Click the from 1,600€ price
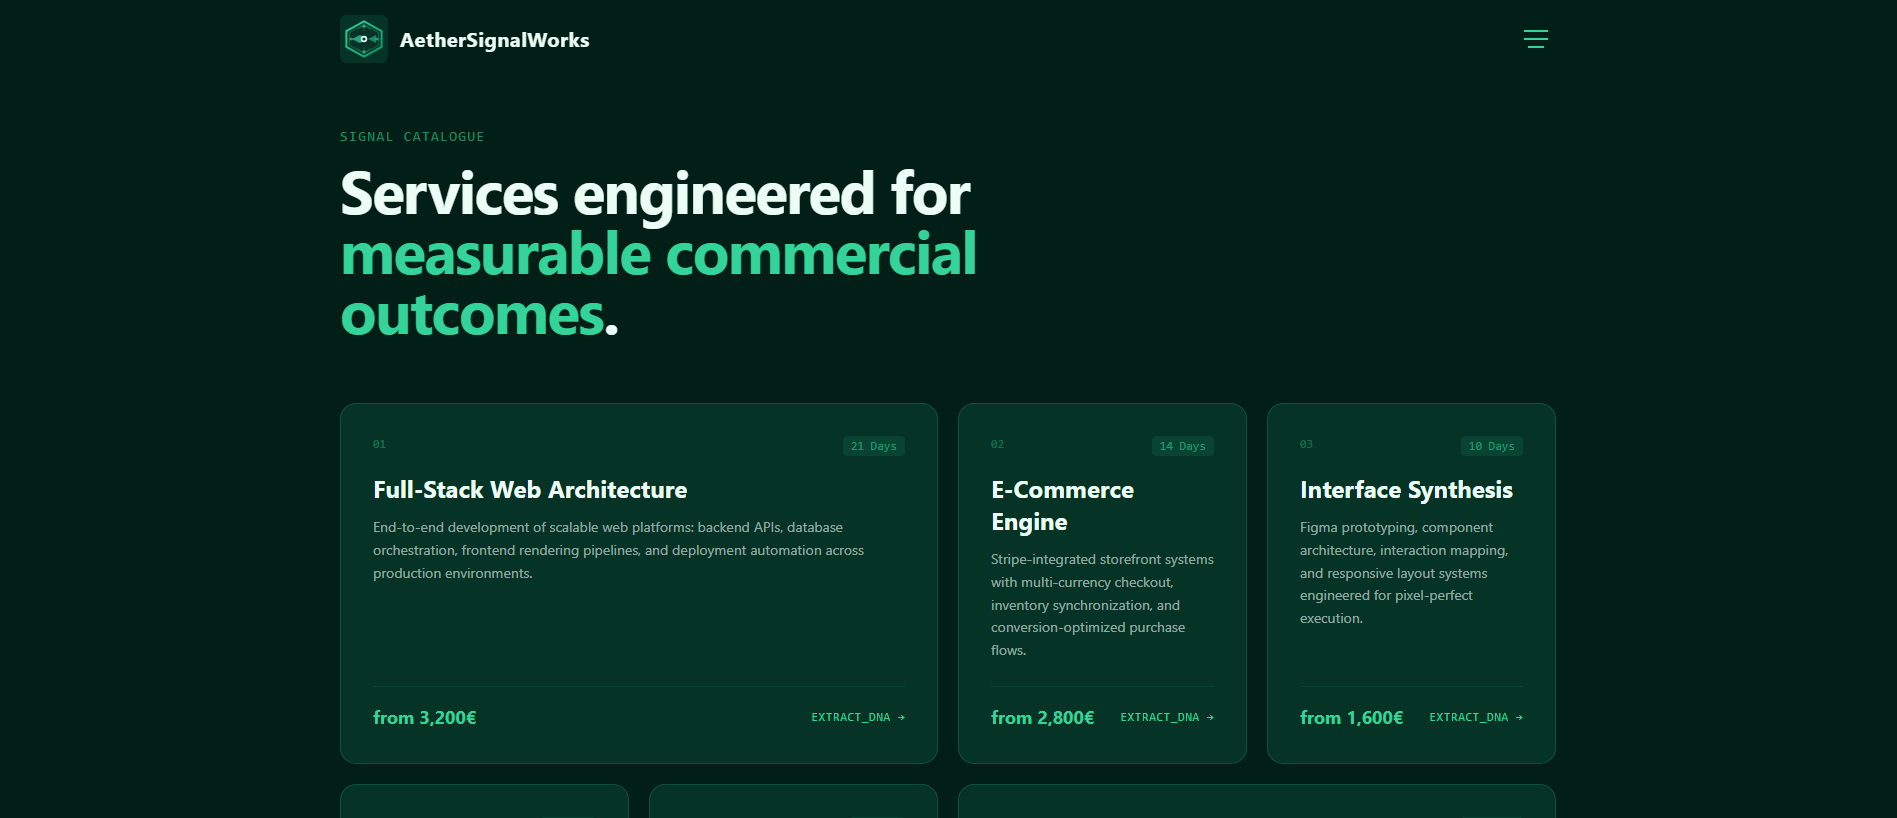 tap(1351, 718)
